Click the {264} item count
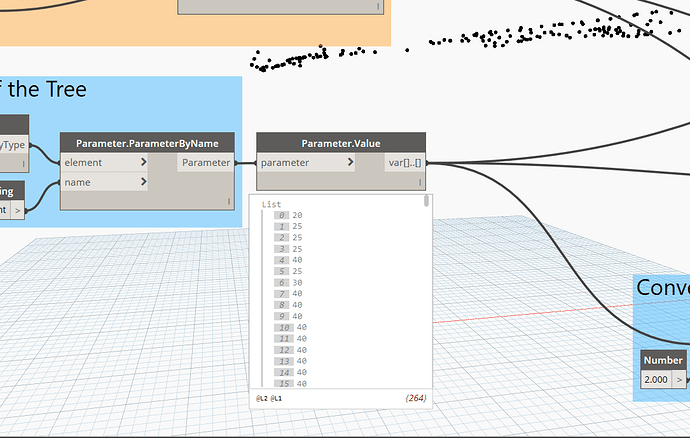The width and height of the screenshot is (690, 438). tap(415, 398)
